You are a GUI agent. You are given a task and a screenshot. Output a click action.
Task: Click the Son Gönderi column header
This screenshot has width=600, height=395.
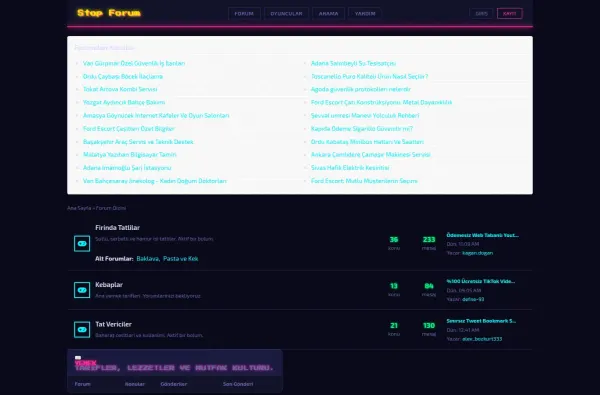click(x=238, y=384)
